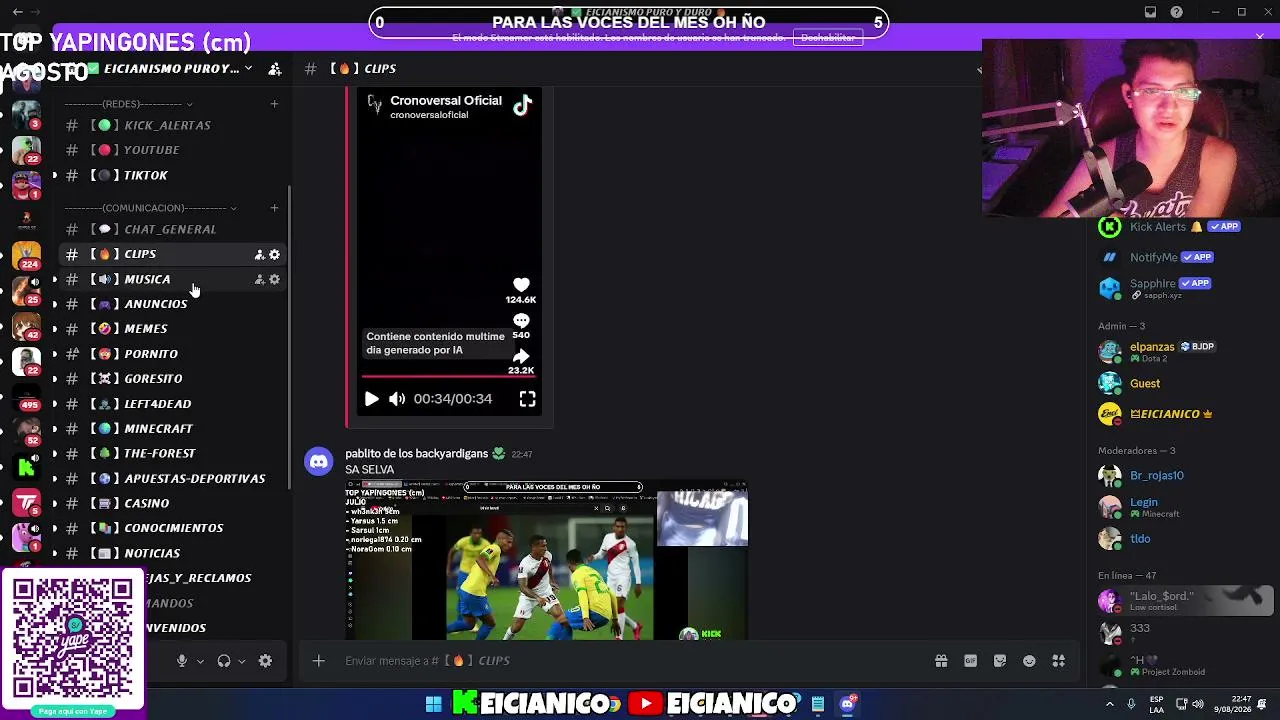Viewport: 1280px width, 720px height.
Task: Open pablito de los backyardigans user profile
Action: pos(416,454)
